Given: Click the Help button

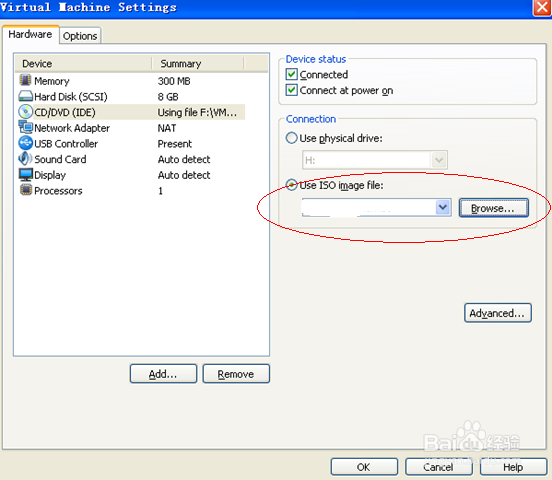Looking at the screenshot, I should 513,467.
